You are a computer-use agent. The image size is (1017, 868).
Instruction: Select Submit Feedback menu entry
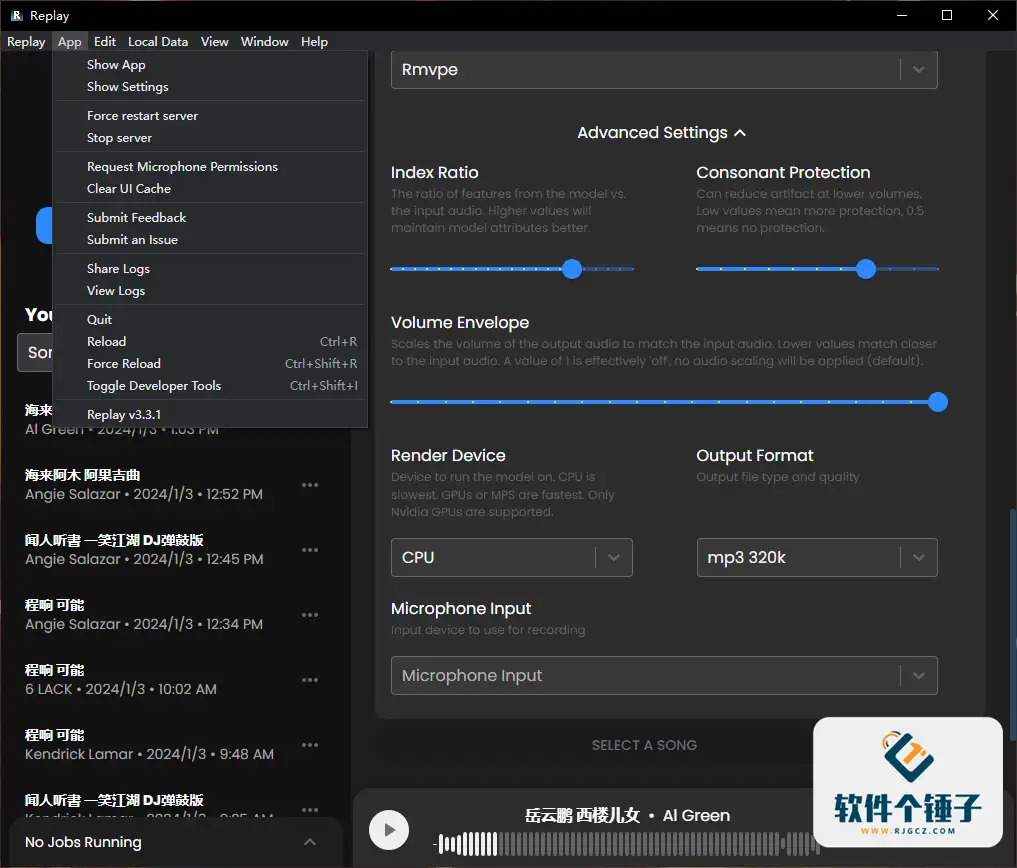point(211,217)
